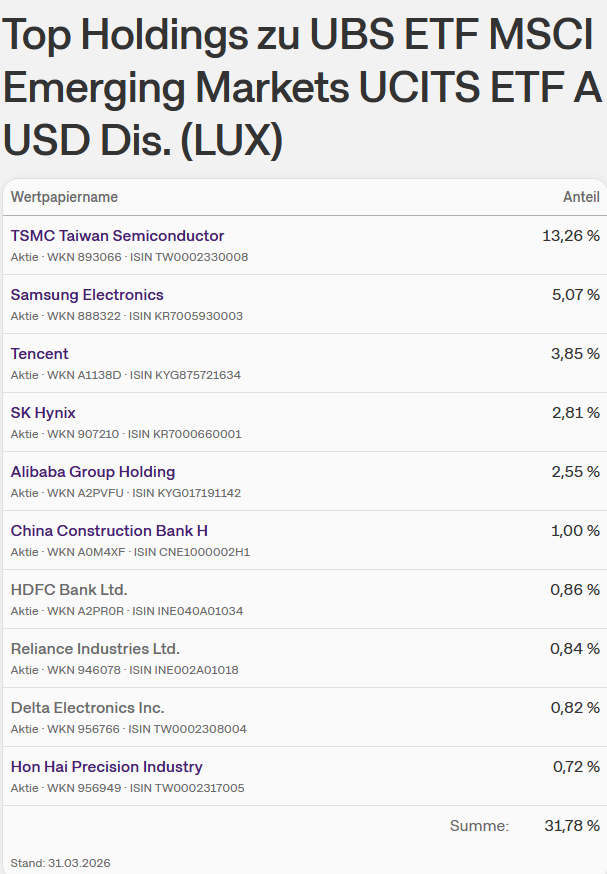Click the 3,85 % share value
Image resolution: width=607 pixels, height=874 pixels.
[575, 354]
